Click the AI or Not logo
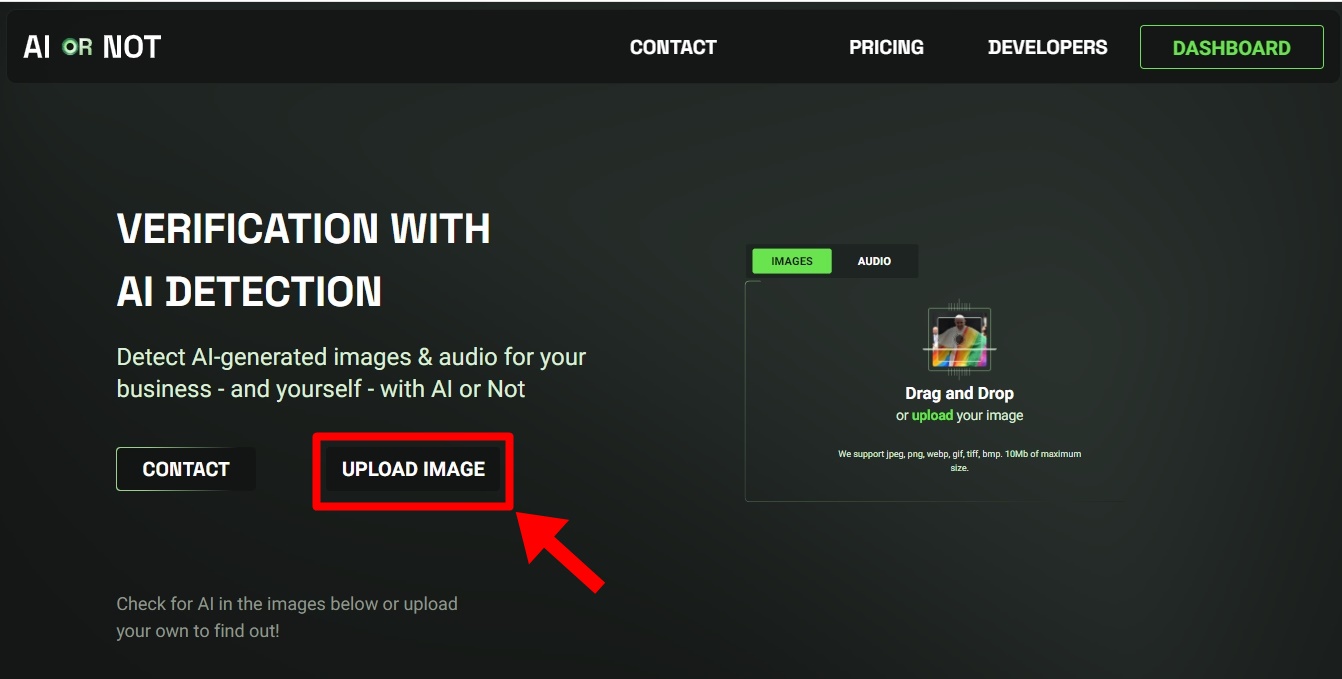Image resolution: width=1342 pixels, height=679 pixels. [x=92, y=47]
